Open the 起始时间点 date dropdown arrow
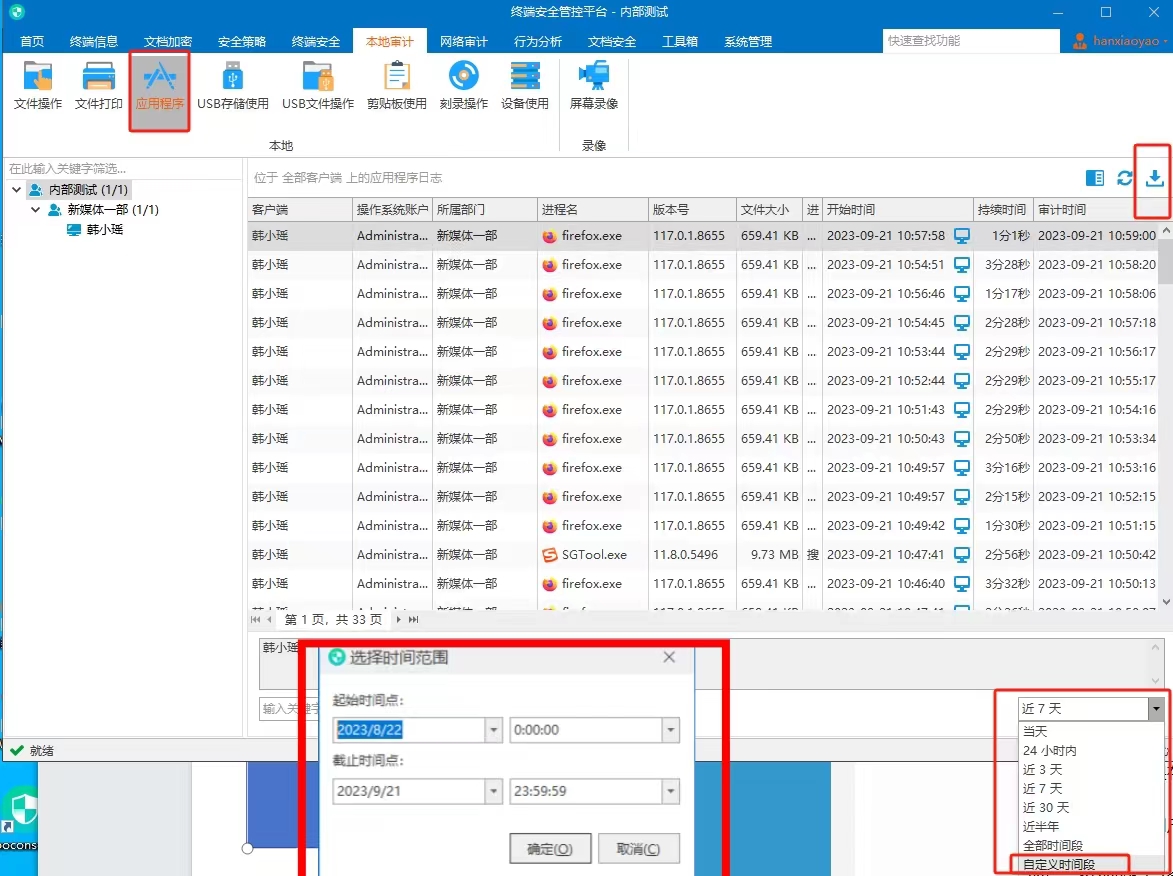The height and width of the screenshot is (876, 1173). click(x=493, y=730)
